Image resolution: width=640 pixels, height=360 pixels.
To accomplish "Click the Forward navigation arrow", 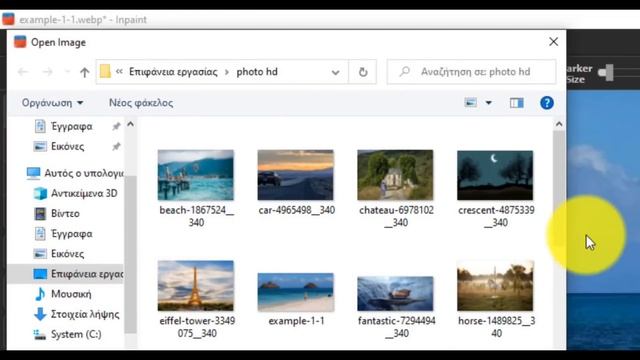I will click(48, 72).
